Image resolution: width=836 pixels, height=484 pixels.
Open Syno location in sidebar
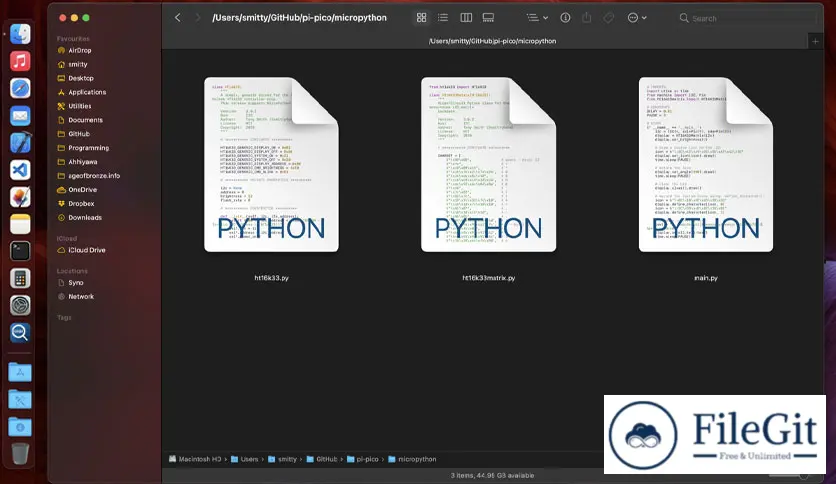pyautogui.click(x=76, y=283)
